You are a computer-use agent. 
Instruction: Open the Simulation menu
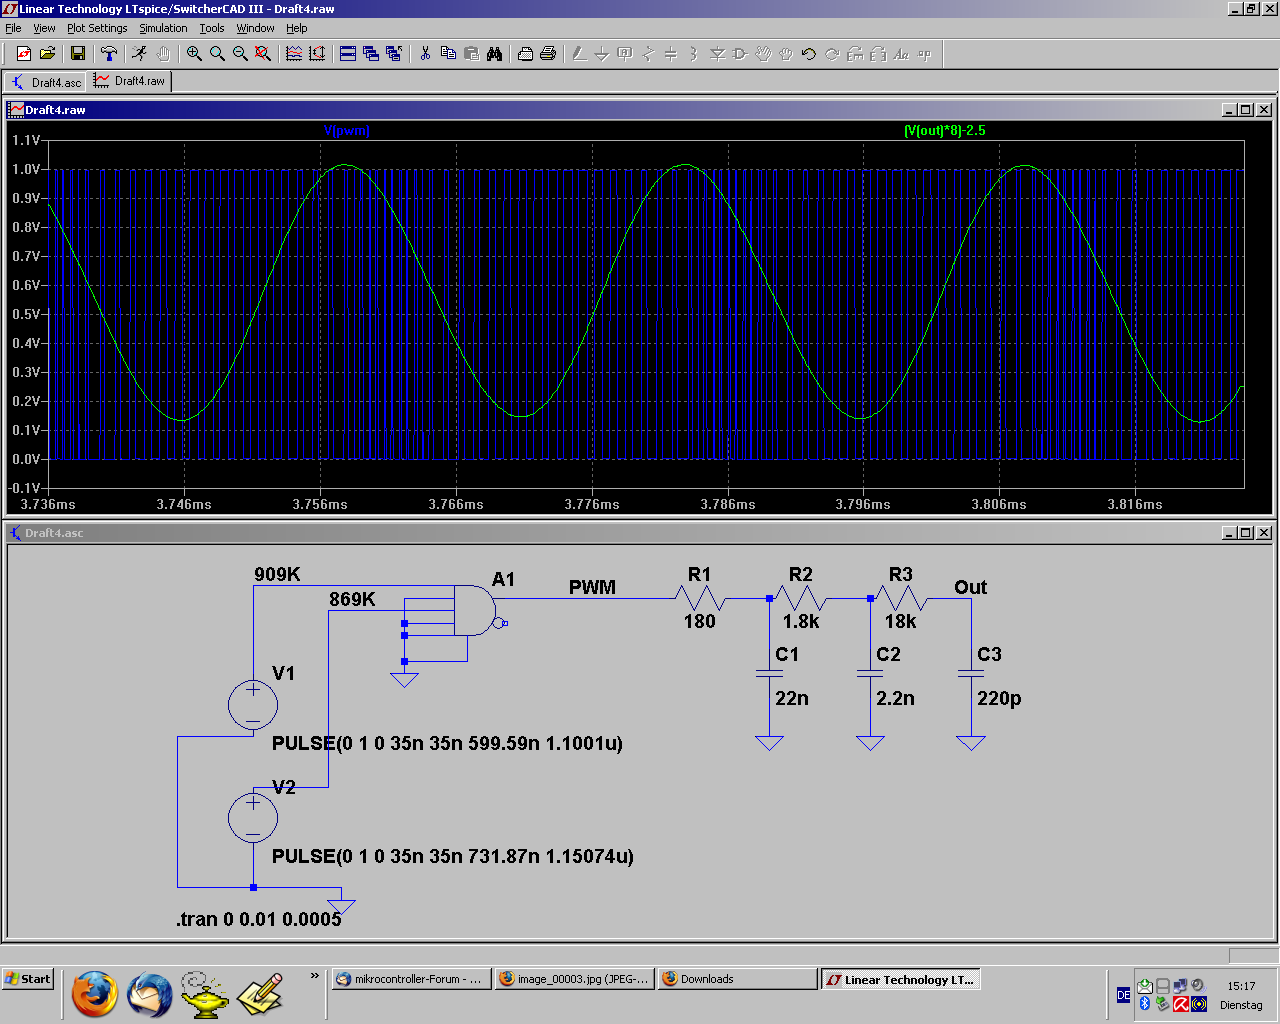(163, 28)
